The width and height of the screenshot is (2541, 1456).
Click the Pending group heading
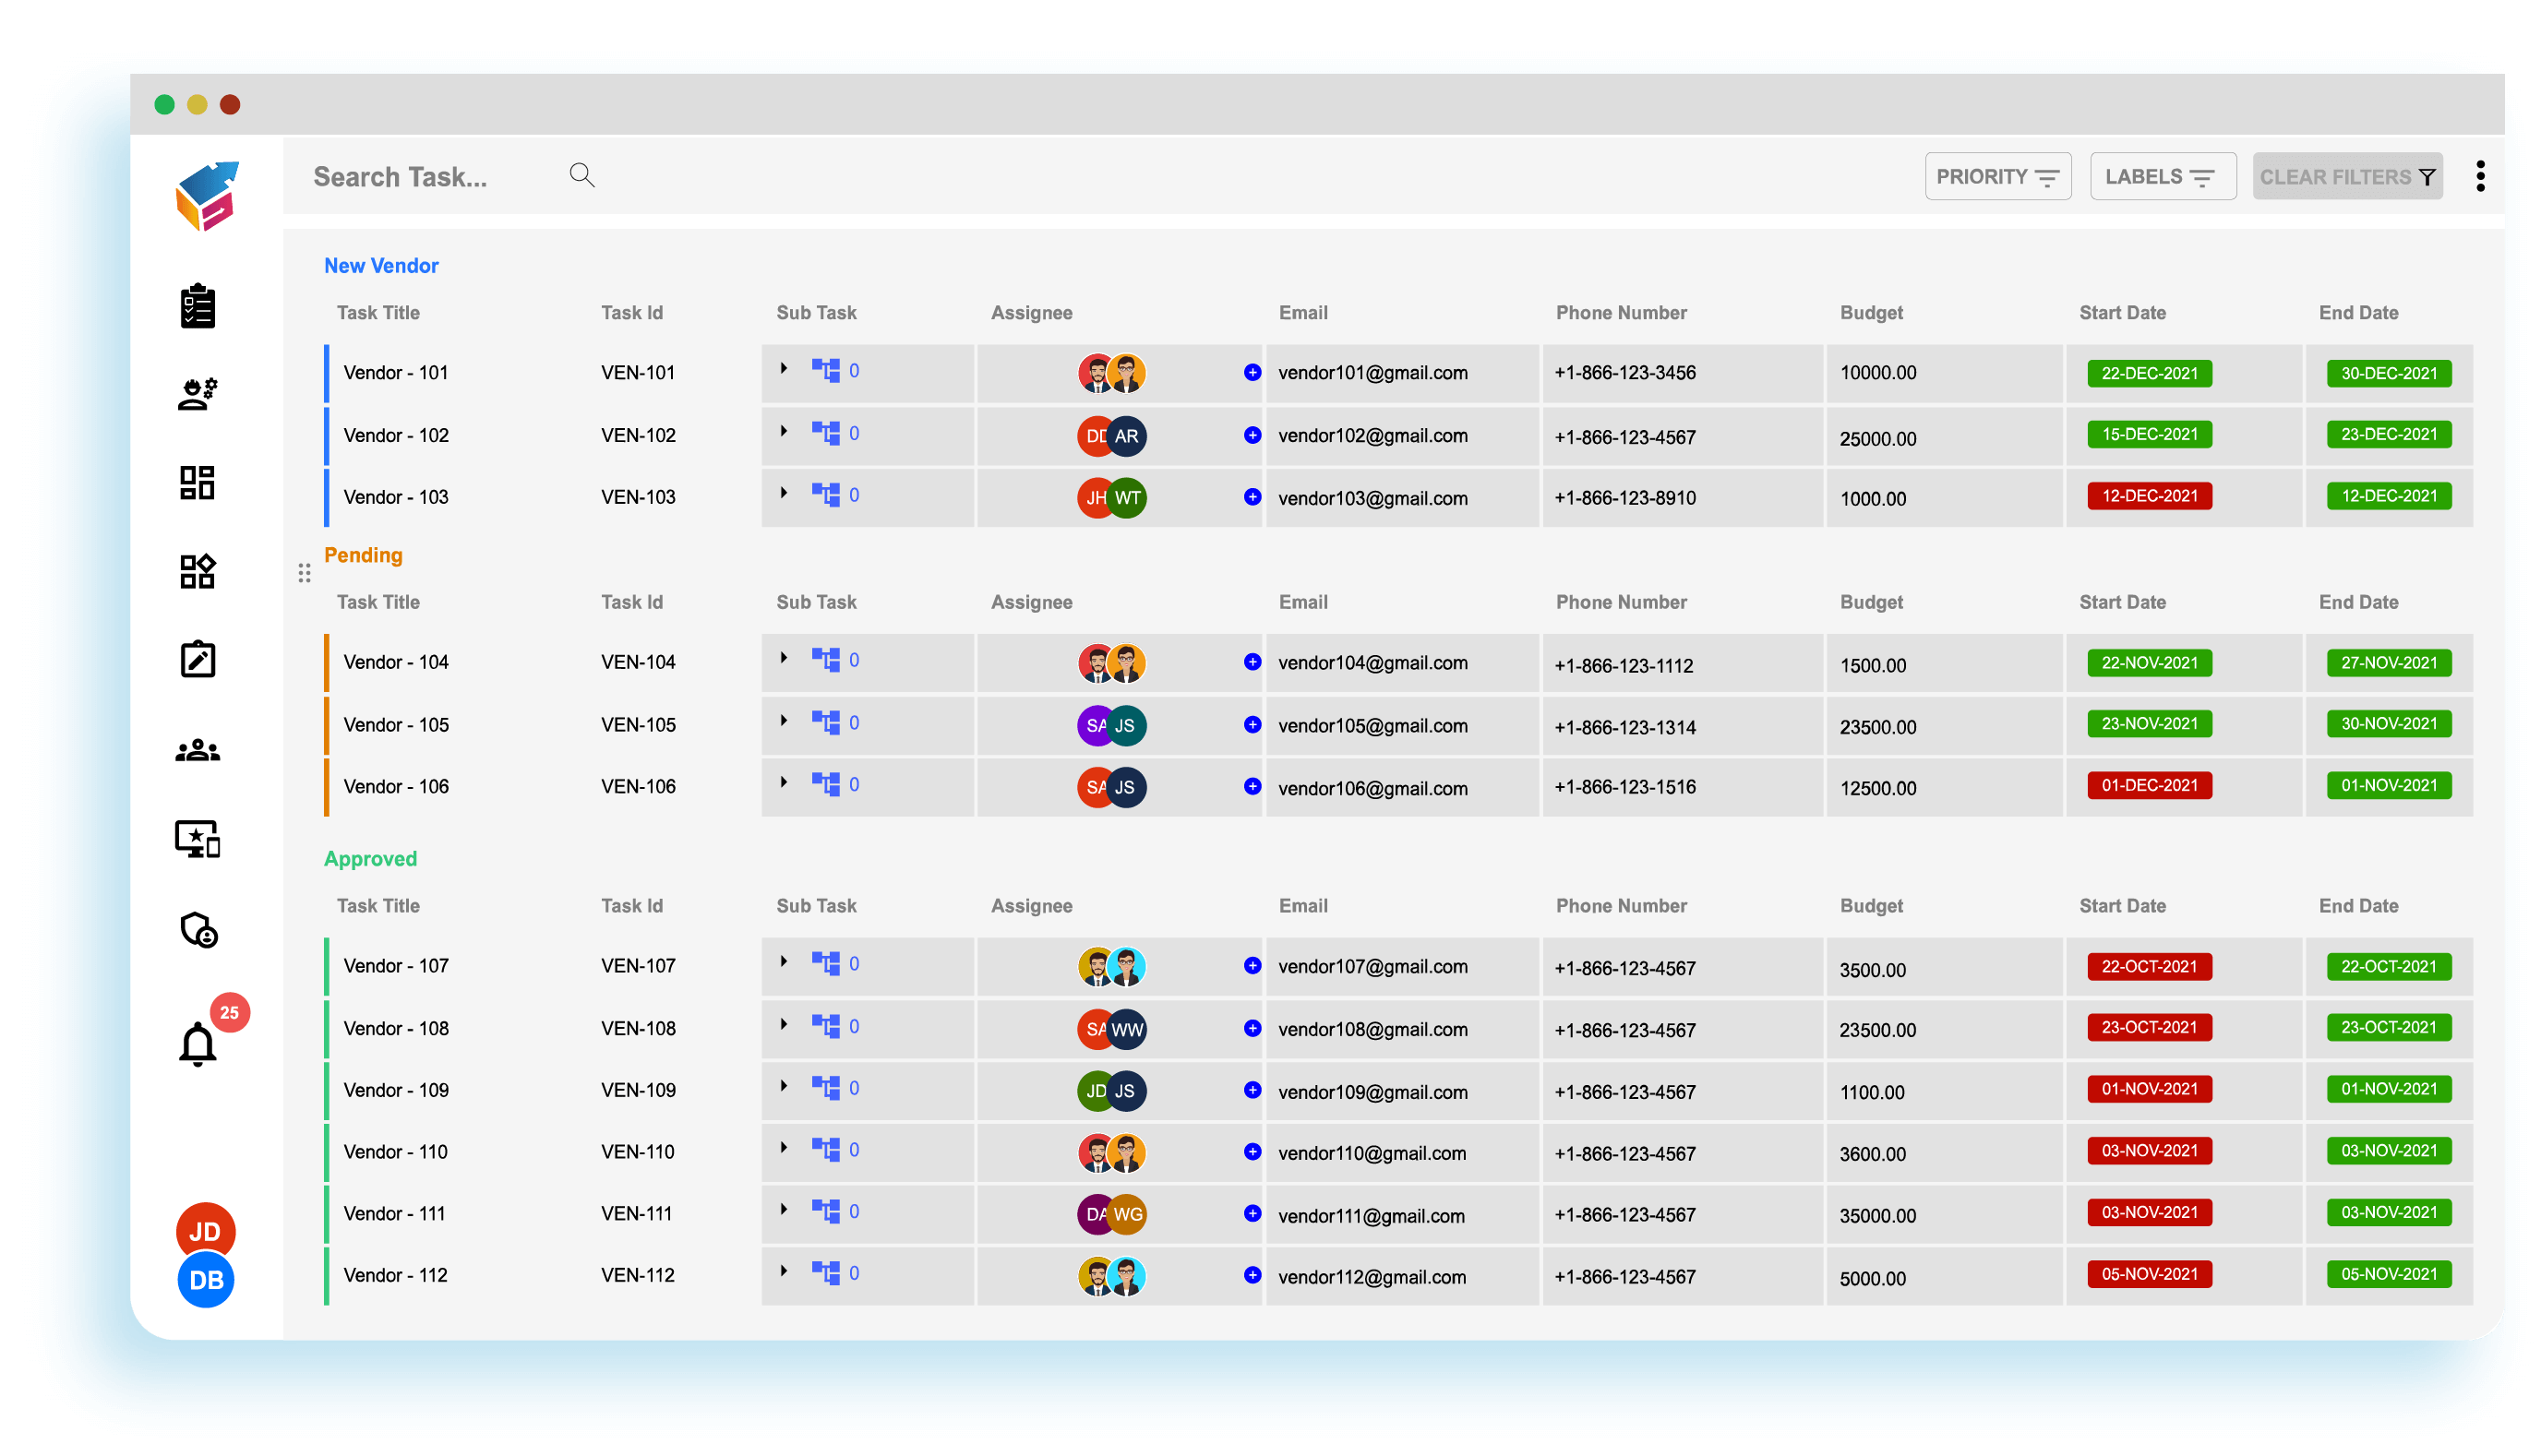coord(363,555)
